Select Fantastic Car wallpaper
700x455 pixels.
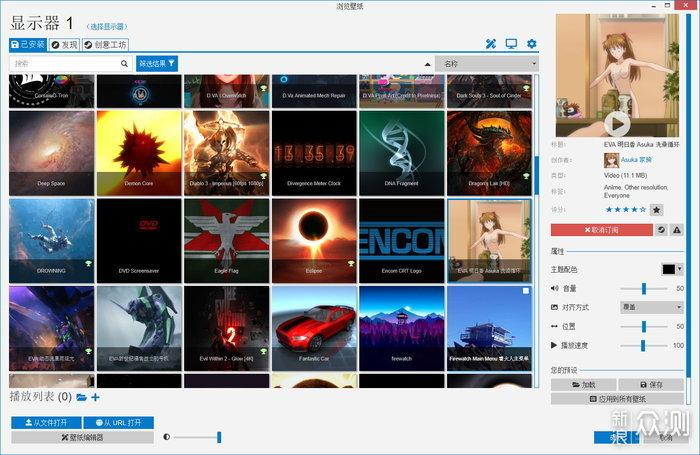[x=314, y=329]
